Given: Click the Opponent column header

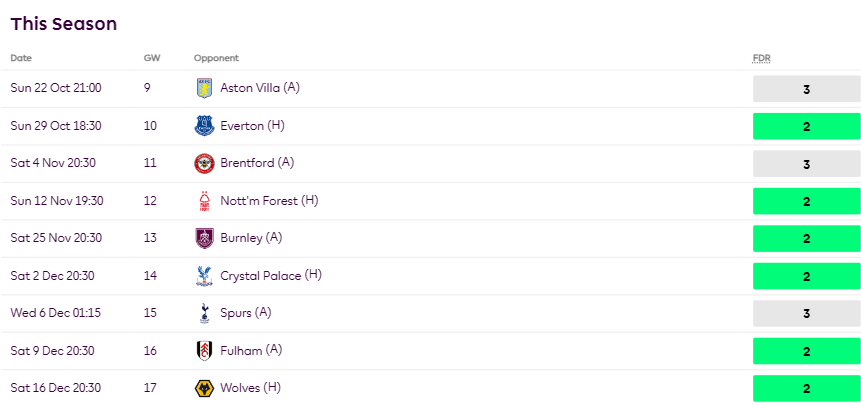Looking at the screenshot, I should (216, 58).
